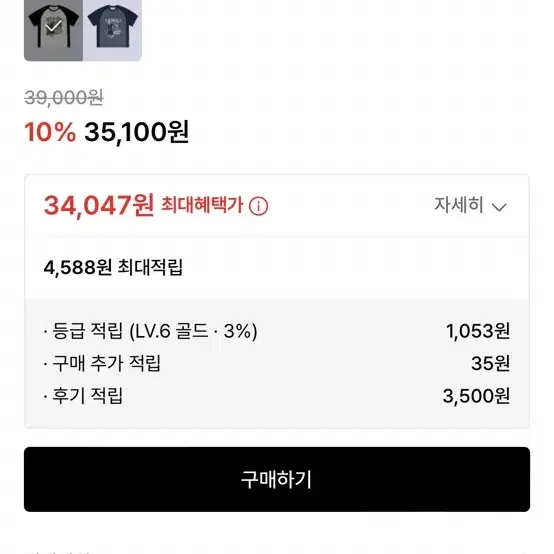Expand the 자세히 chevron arrow
The width and height of the screenshot is (554, 554).
[x=499, y=207]
